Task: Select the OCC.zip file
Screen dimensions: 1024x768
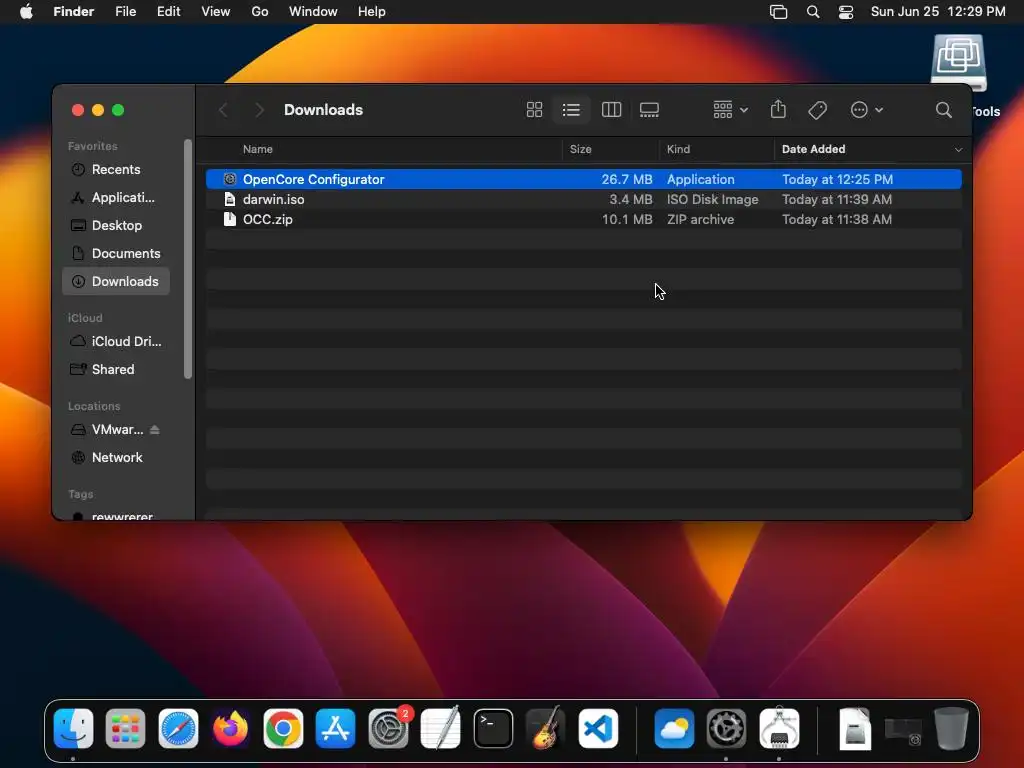Action: coord(583,219)
